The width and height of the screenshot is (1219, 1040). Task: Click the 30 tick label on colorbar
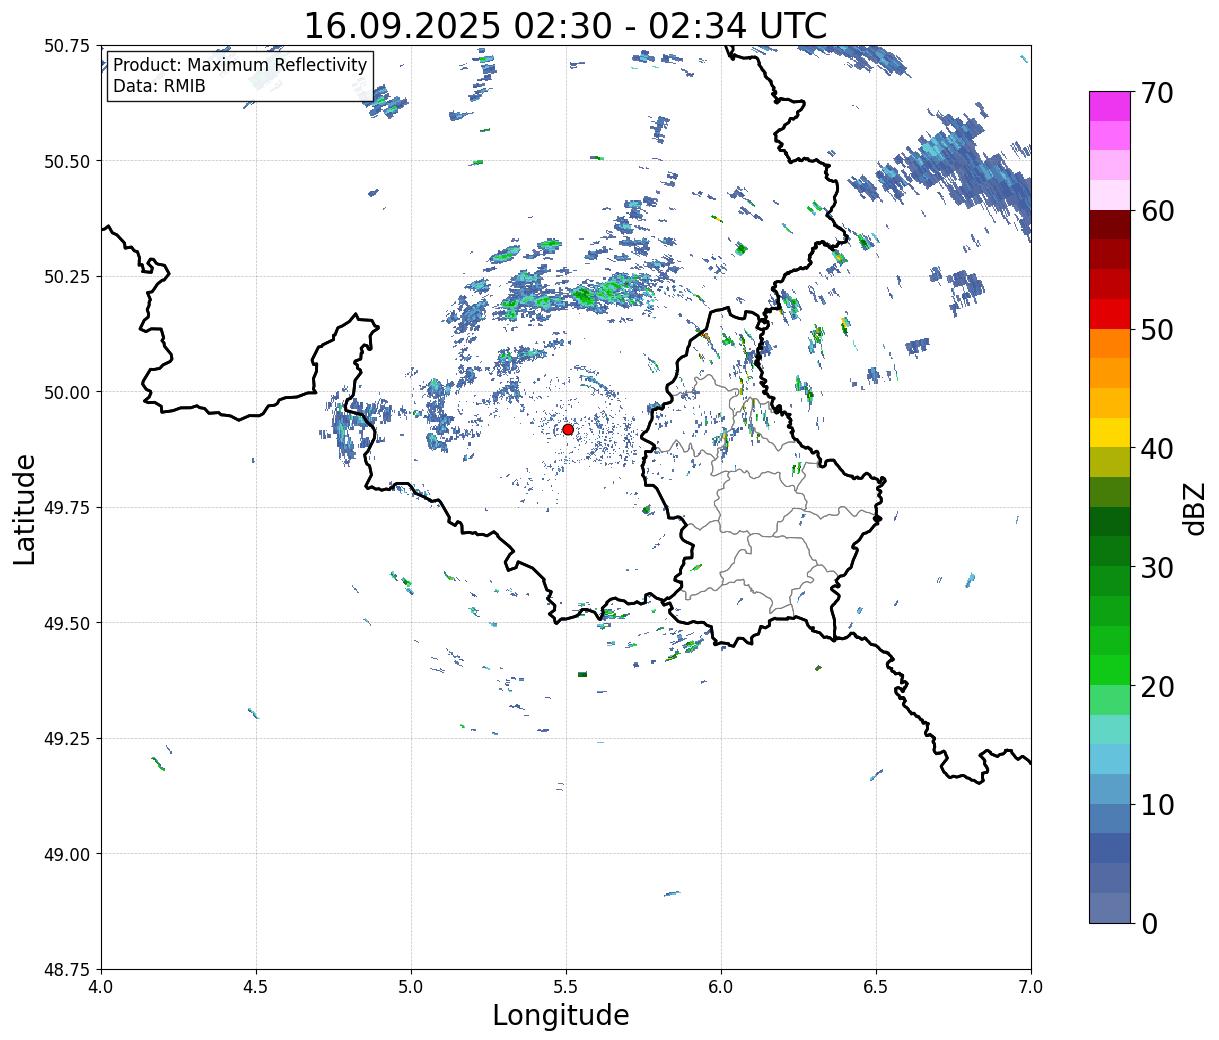click(1156, 567)
